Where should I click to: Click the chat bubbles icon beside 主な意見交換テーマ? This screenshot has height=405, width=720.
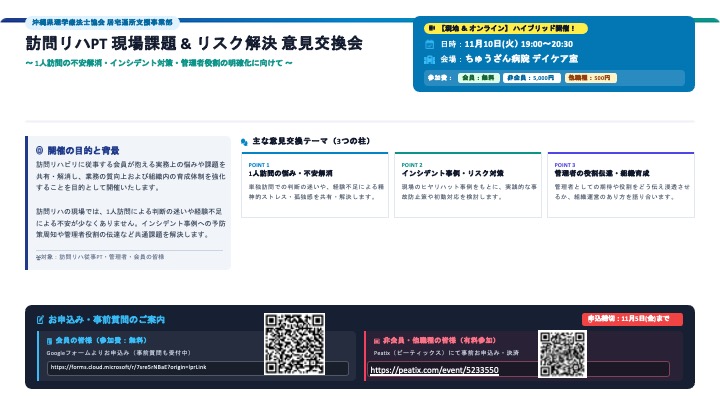point(244,142)
